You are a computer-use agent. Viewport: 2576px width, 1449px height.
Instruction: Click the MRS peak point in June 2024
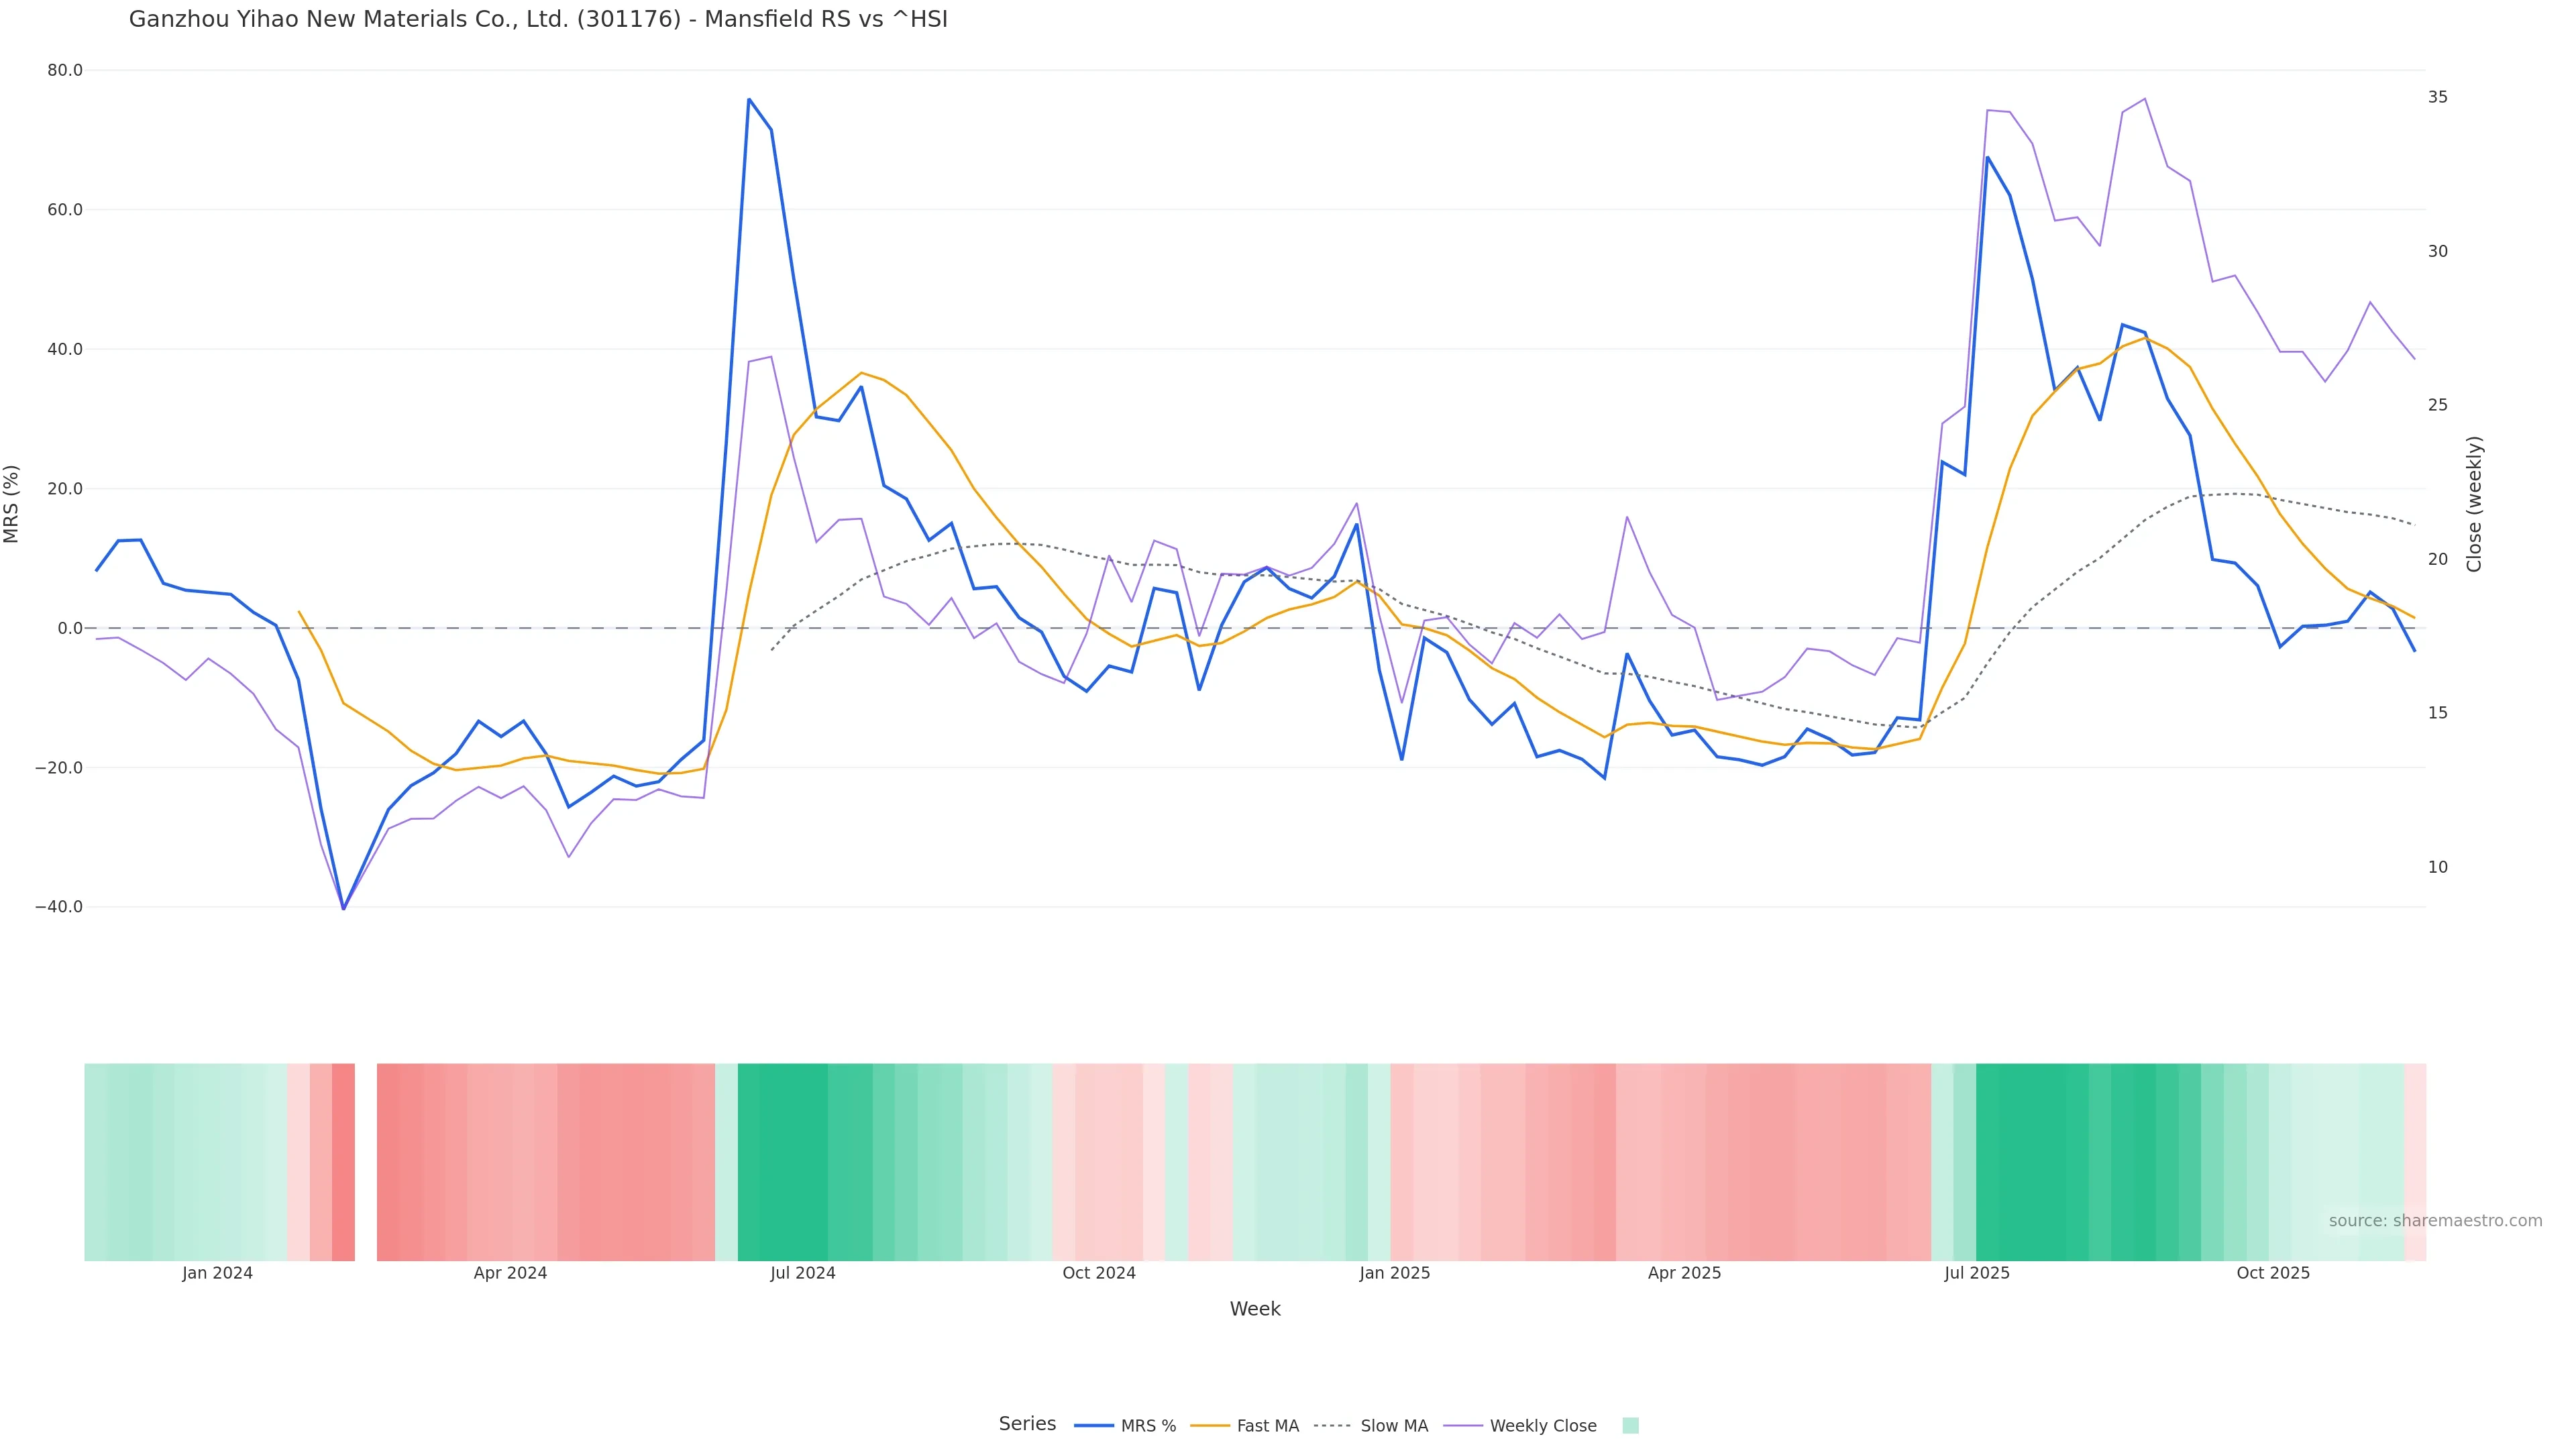click(749, 99)
